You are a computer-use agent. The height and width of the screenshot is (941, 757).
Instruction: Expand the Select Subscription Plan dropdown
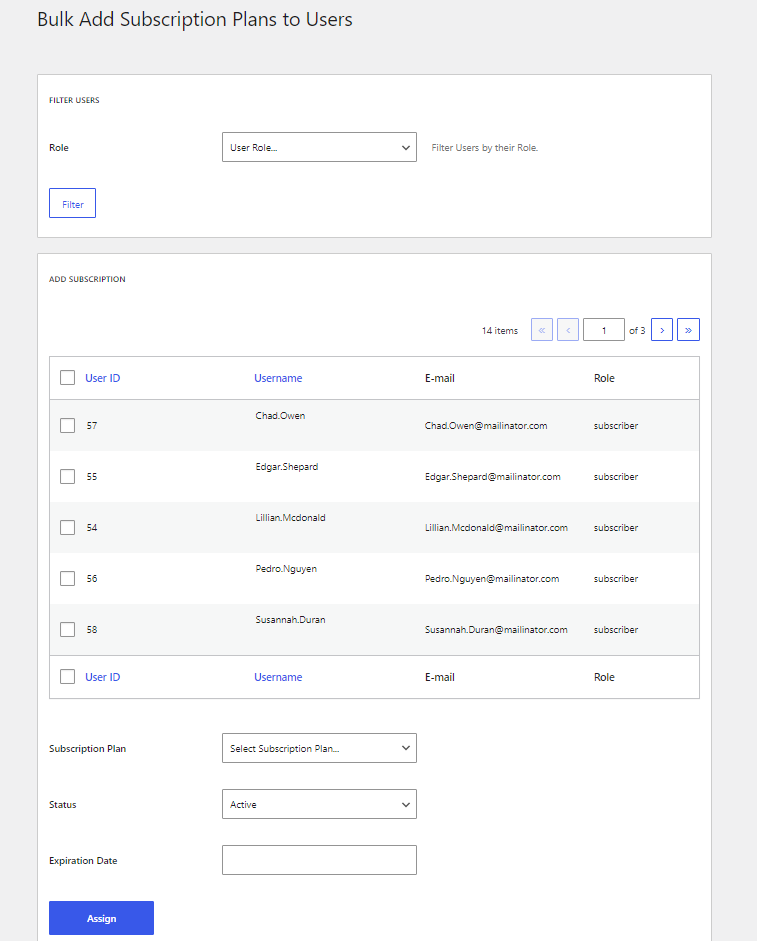click(x=319, y=748)
